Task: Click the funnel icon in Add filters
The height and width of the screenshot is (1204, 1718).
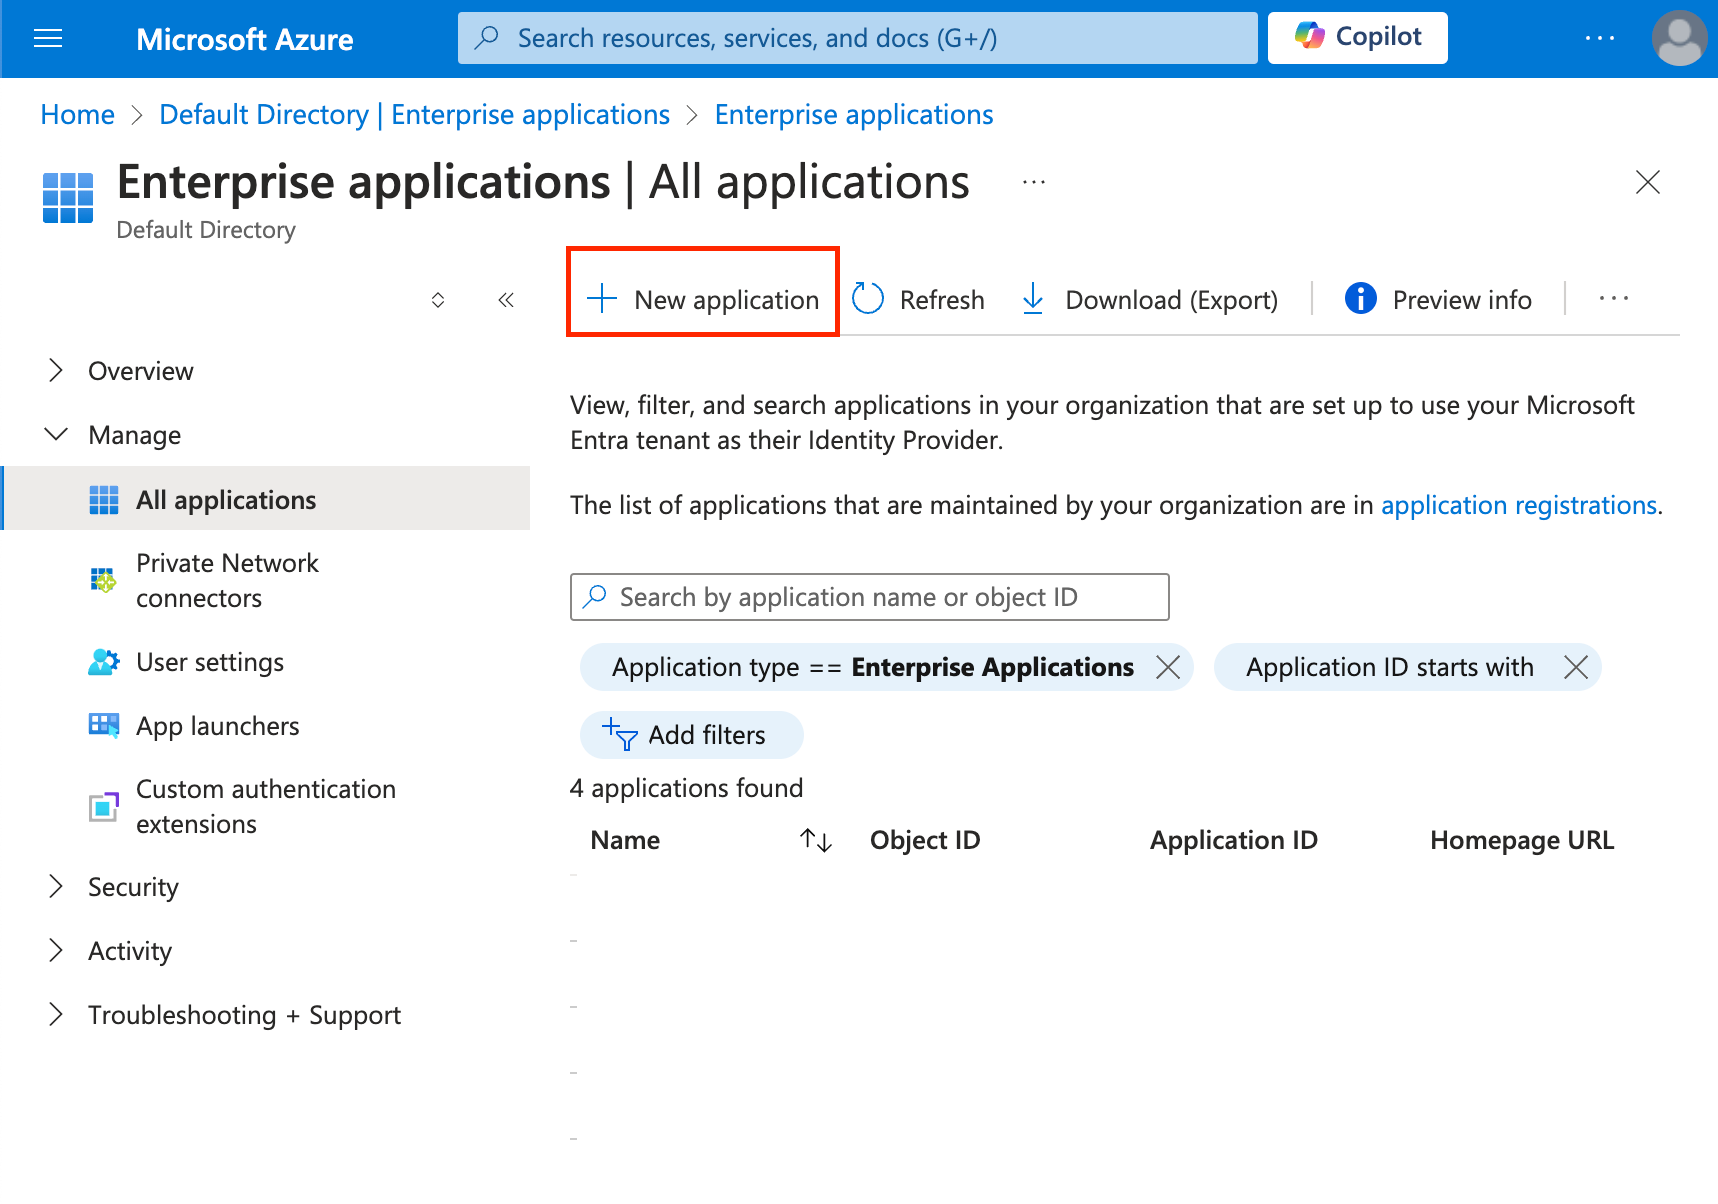Action: [620, 734]
